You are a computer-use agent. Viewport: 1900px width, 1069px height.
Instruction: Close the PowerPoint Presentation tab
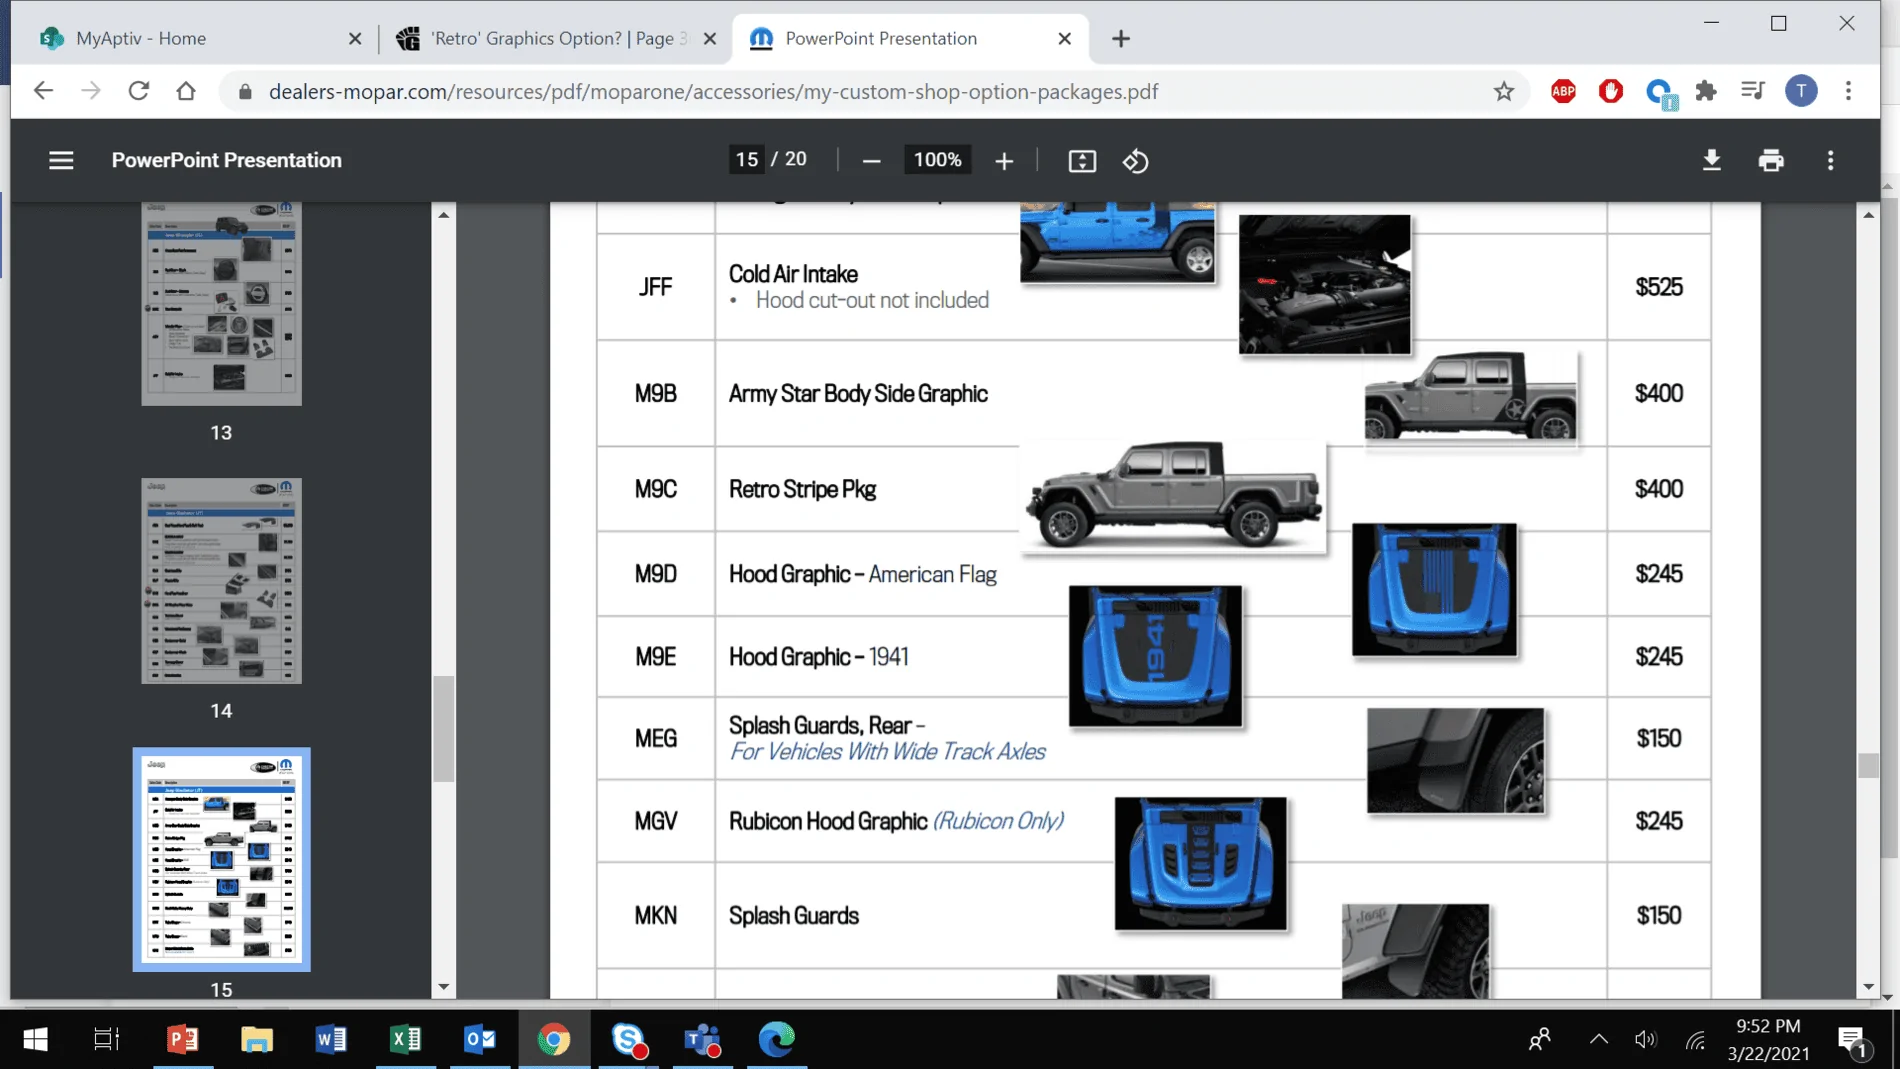click(x=1065, y=38)
